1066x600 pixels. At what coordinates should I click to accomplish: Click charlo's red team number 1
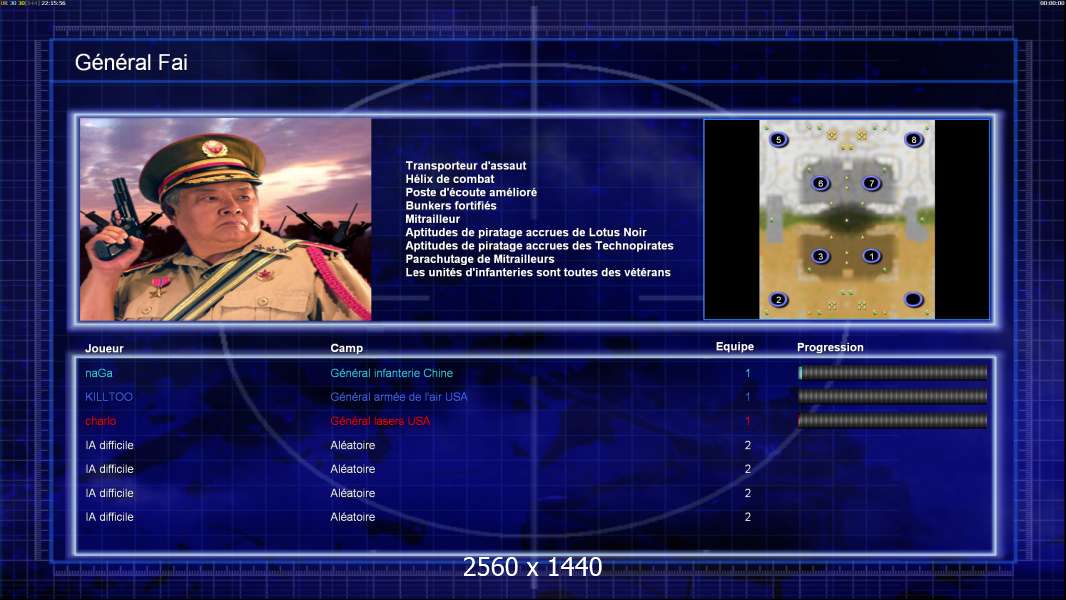tap(748, 421)
